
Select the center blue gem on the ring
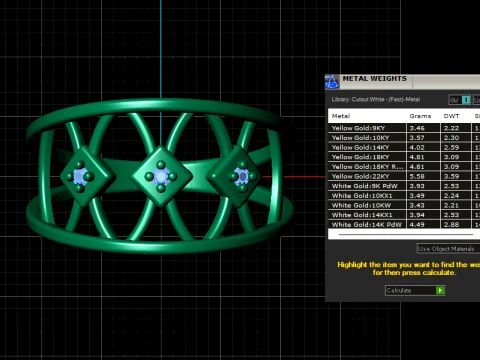pos(161,176)
